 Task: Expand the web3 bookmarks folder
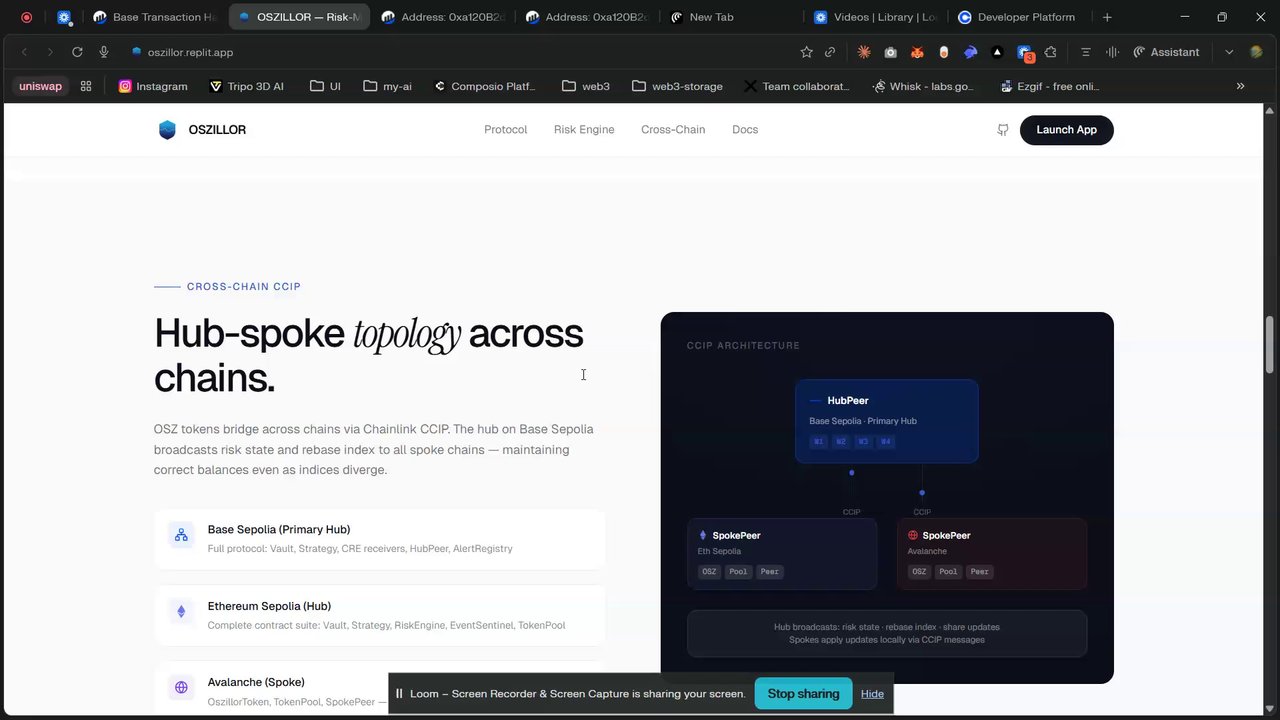pos(585,86)
